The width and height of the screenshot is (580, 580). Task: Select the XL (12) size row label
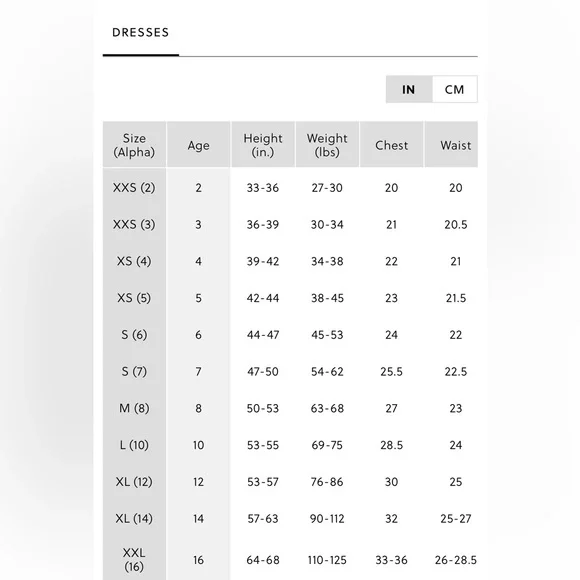pos(134,482)
